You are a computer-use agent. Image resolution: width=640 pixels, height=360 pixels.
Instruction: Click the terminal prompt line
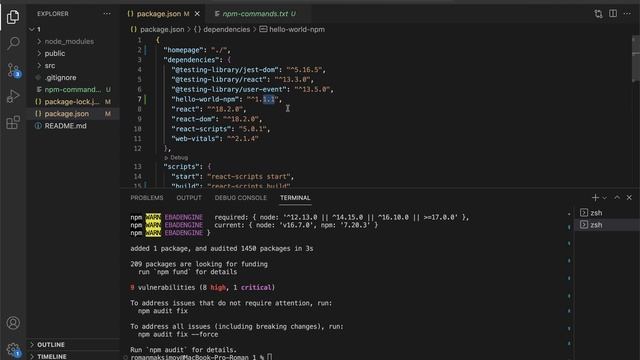click(x=201, y=357)
